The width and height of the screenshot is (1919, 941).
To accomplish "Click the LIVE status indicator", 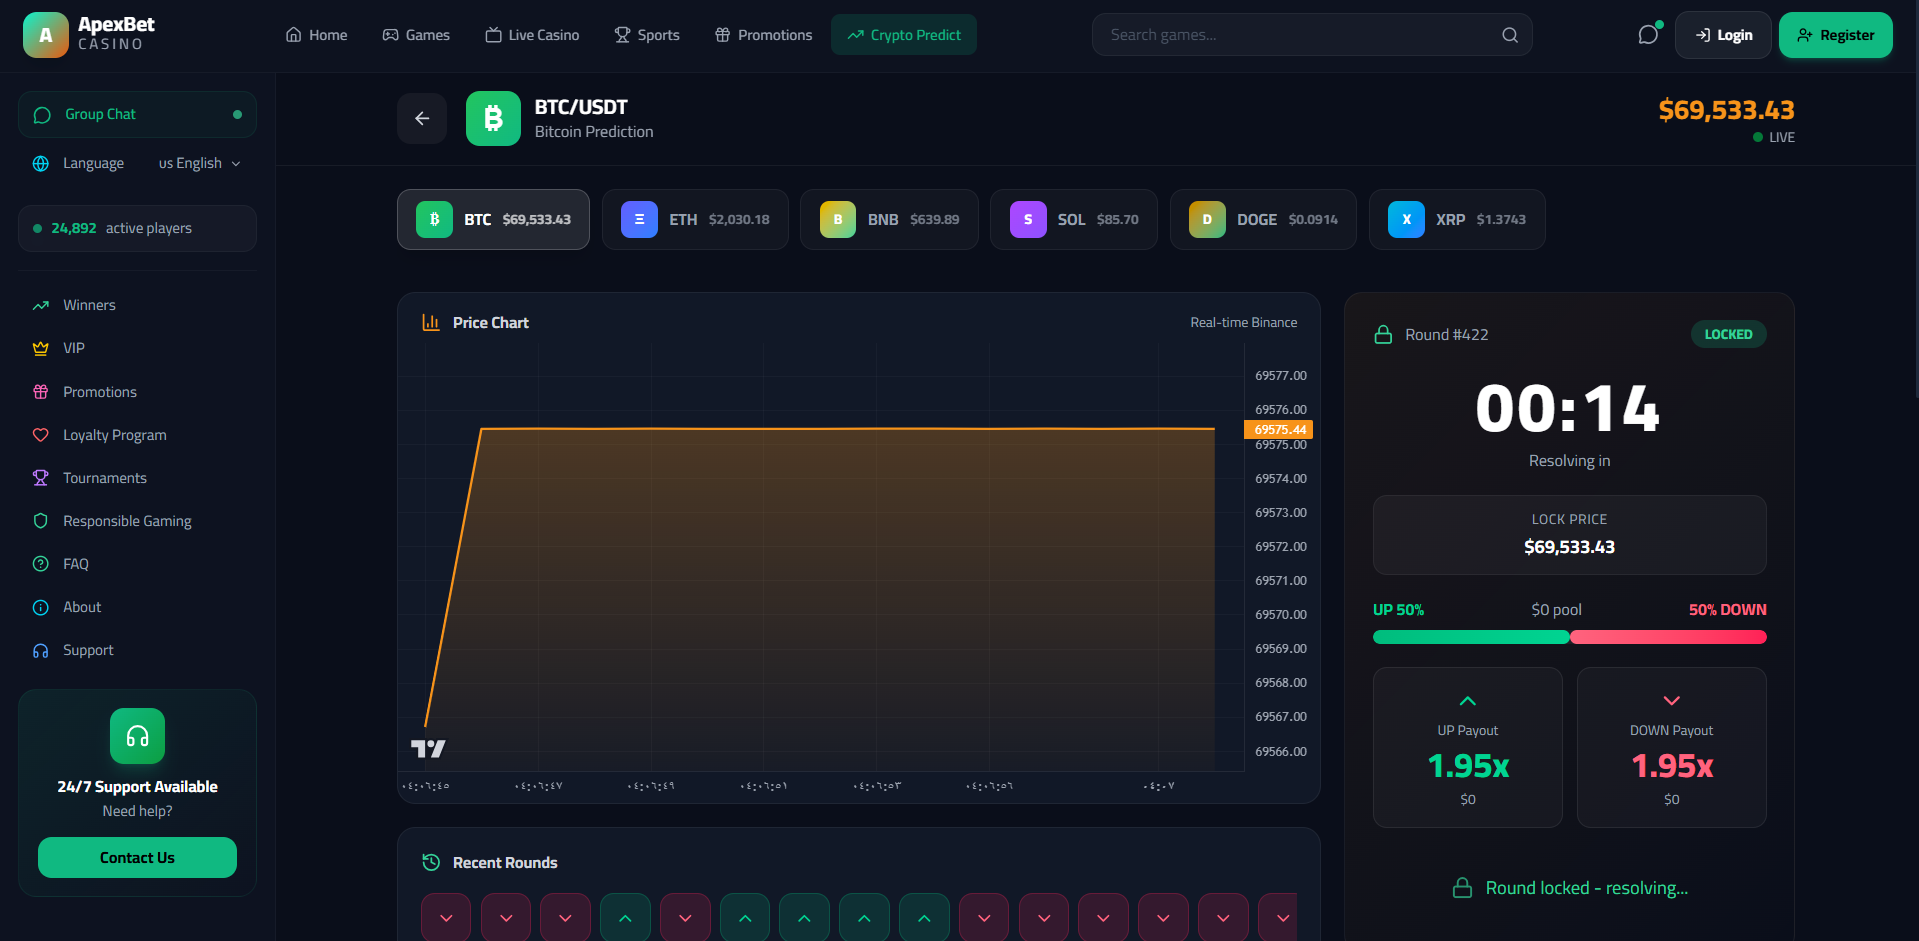I will click(x=1774, y=138).
